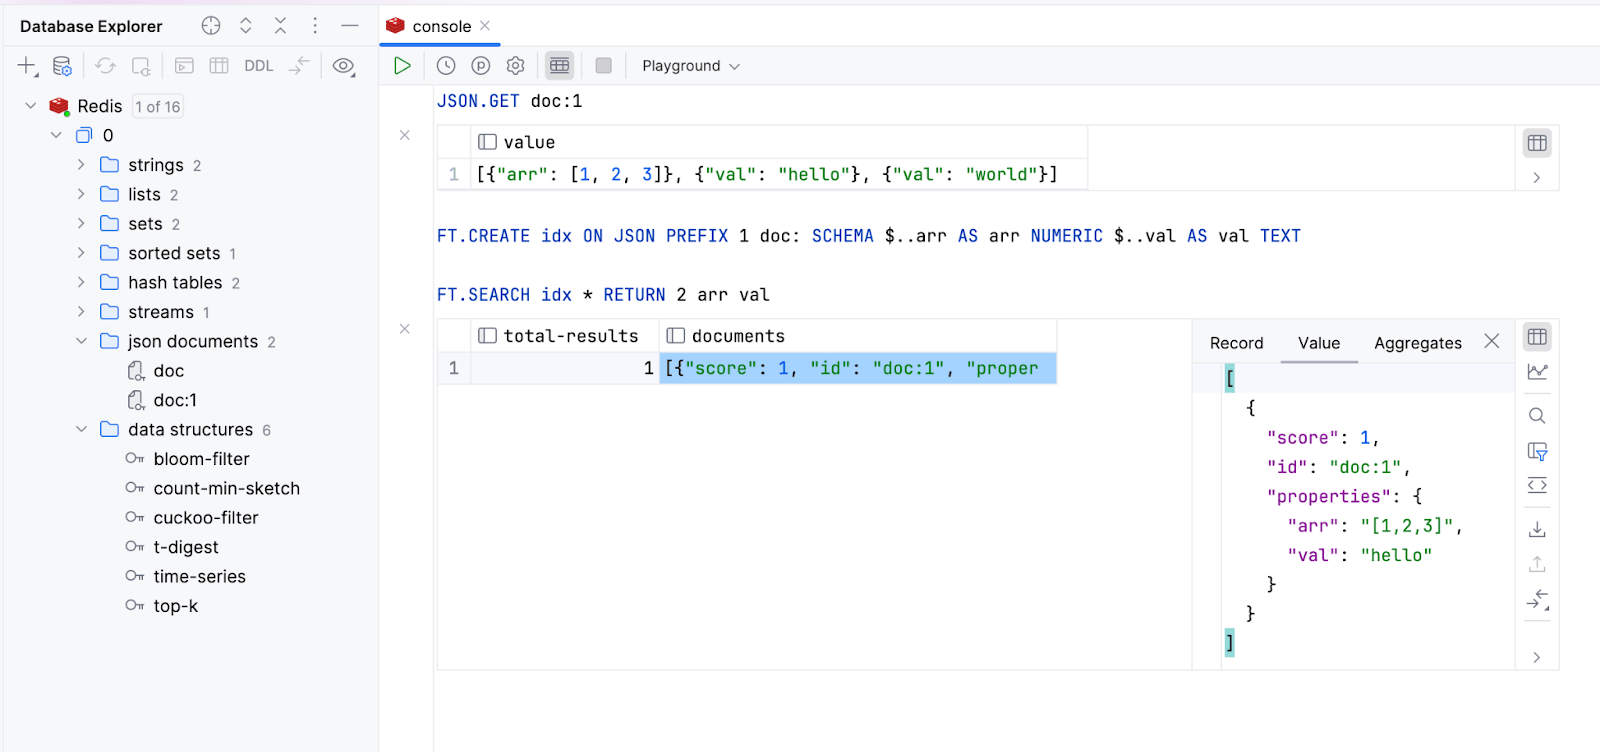1600x752 pixels.
Task: Click the DDL button in Database Explorer
Action: pyautogui.click(x=258, y=66)
